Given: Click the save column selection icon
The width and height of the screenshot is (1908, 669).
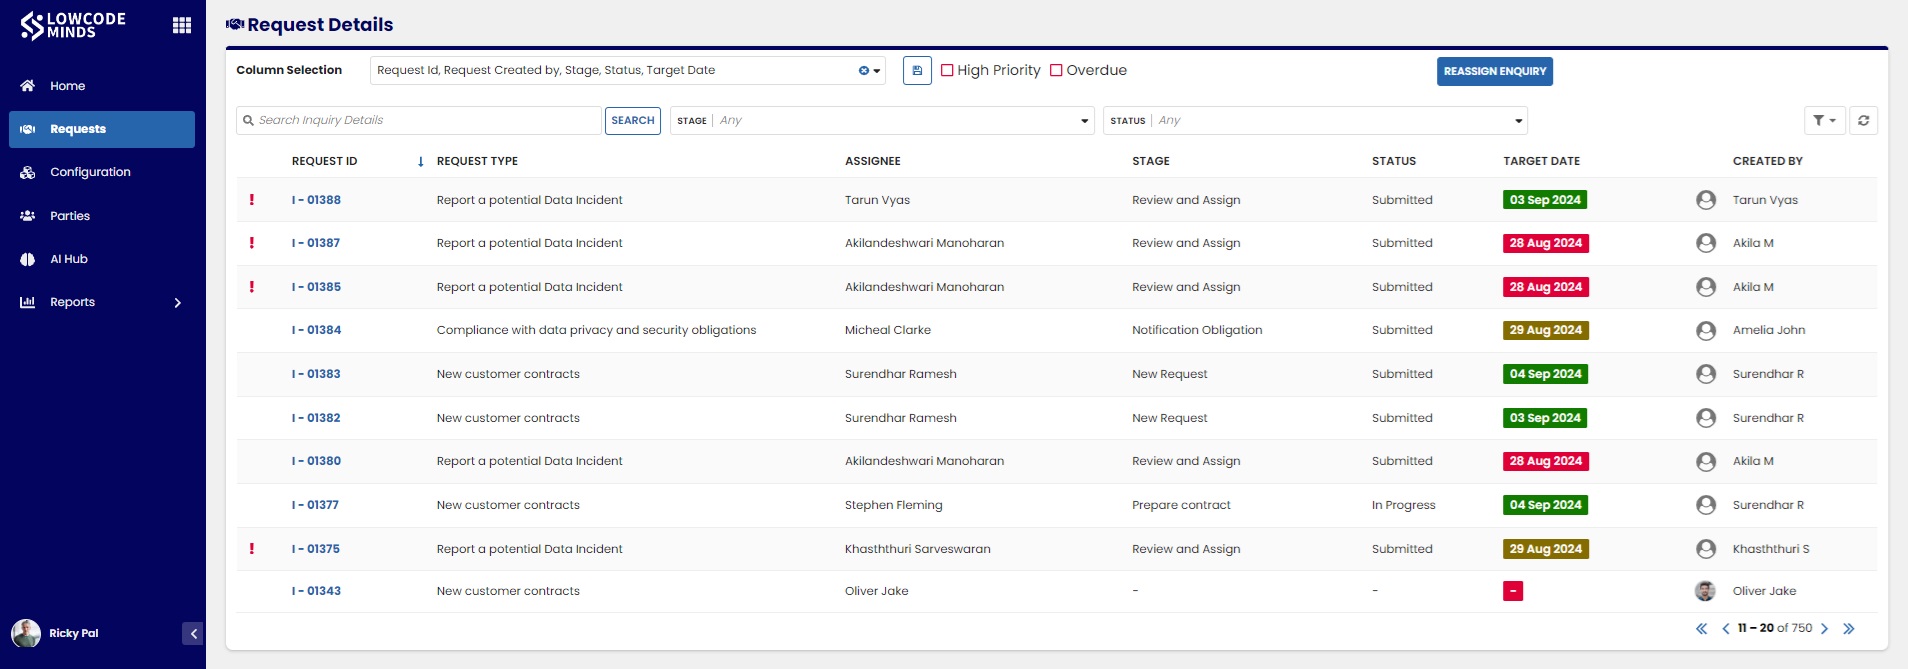Looking at the screenshot, I should click(x=917, y=71).
